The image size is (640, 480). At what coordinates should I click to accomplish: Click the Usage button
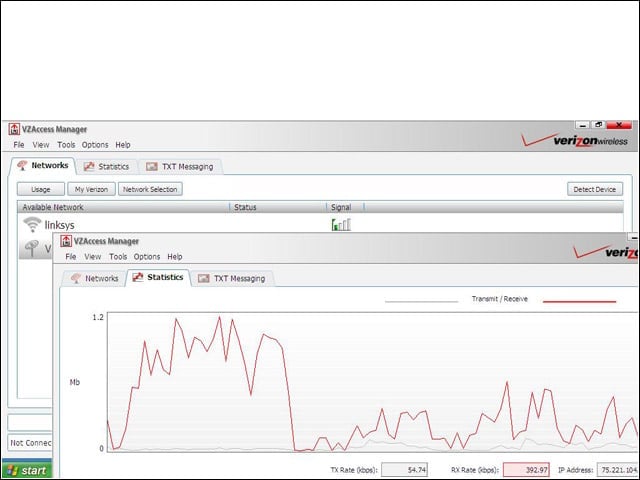pyautogui.click(x=41, y=189)
